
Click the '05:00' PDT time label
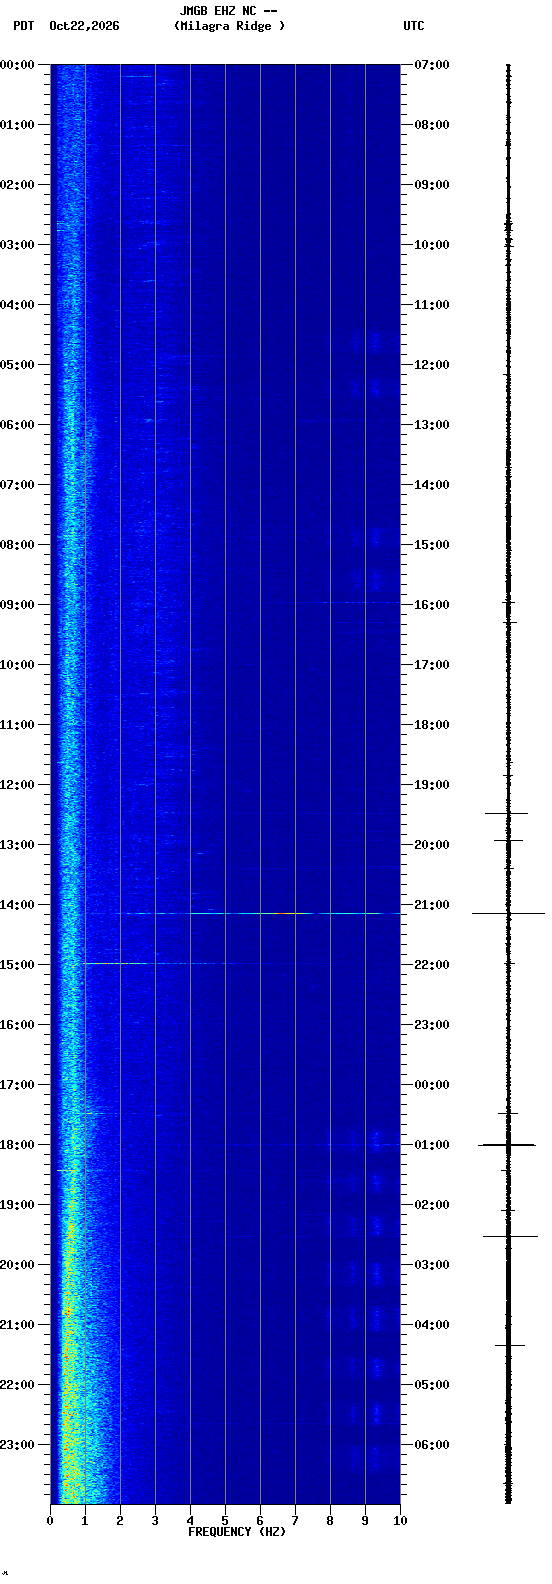click(x=17, y=365)
